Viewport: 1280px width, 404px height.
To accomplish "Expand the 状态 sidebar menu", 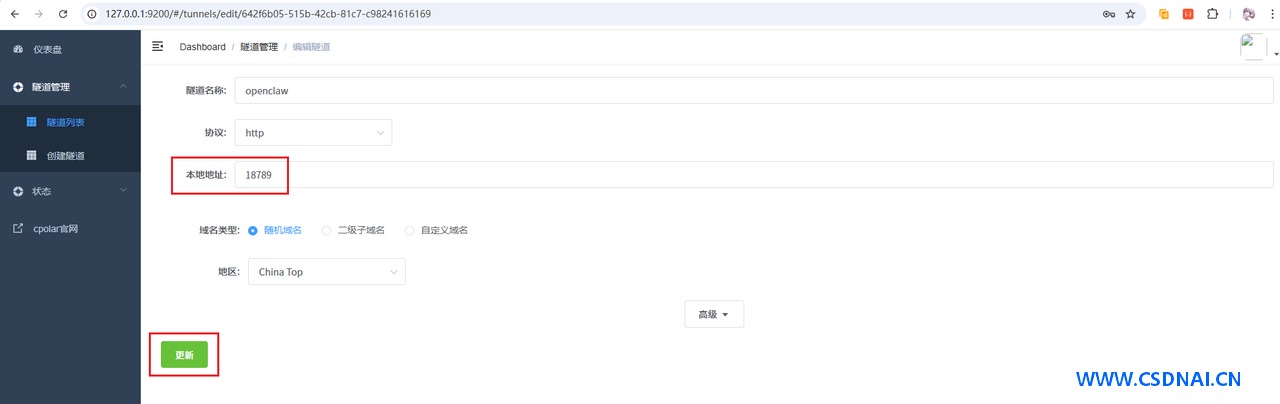I will click(x=70, y=191).
